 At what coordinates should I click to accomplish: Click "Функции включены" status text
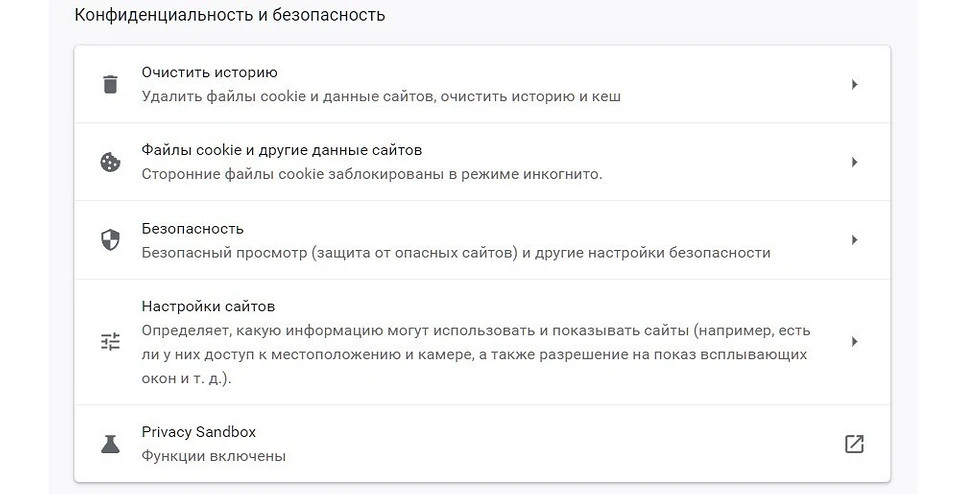tap(214, 456)
